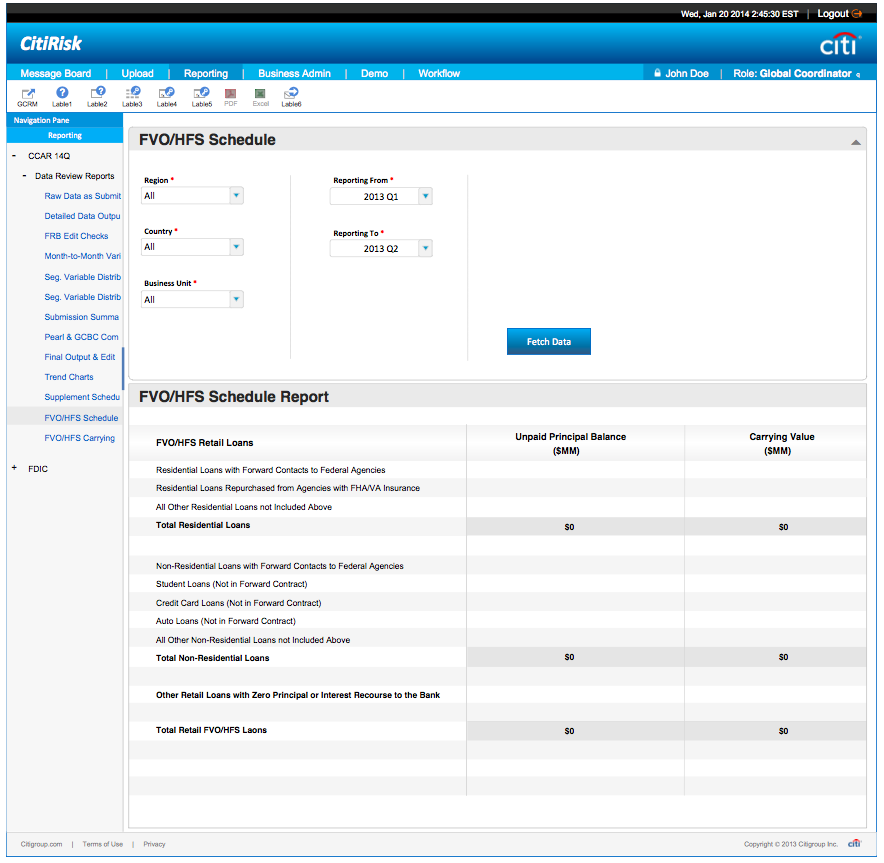Open the Final Output & Edit report

(79, 357)
